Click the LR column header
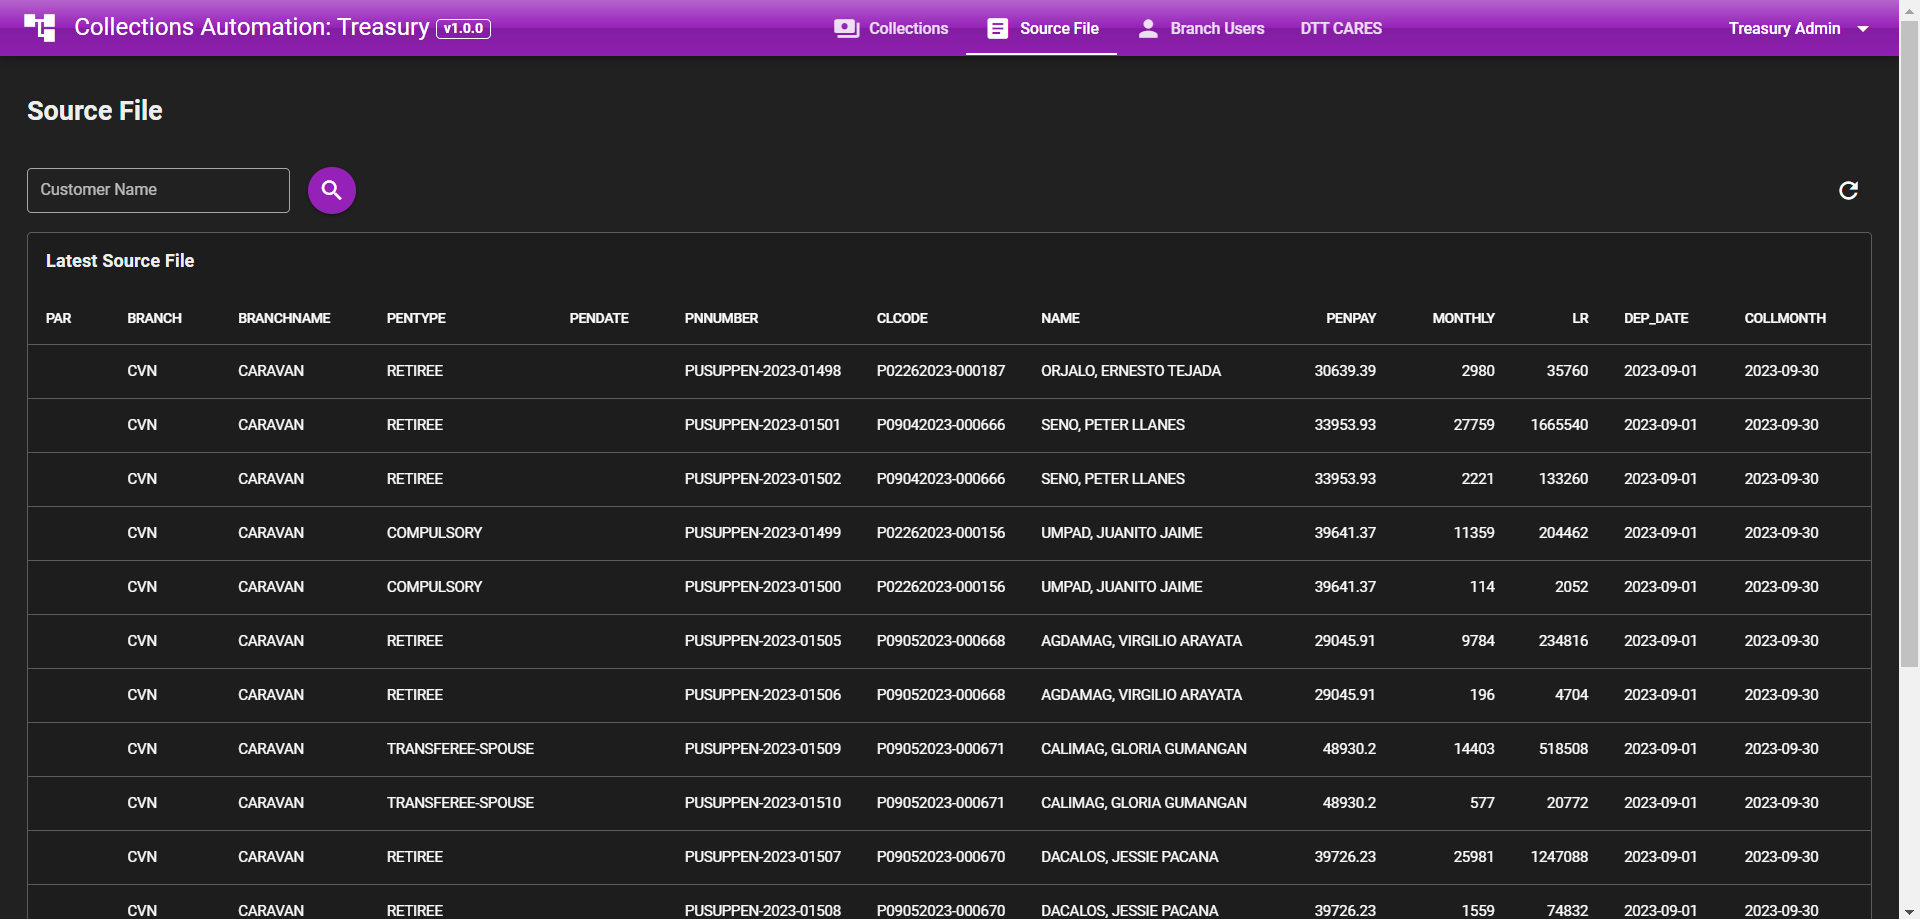1920x919 pixels. pos(1580,318)
